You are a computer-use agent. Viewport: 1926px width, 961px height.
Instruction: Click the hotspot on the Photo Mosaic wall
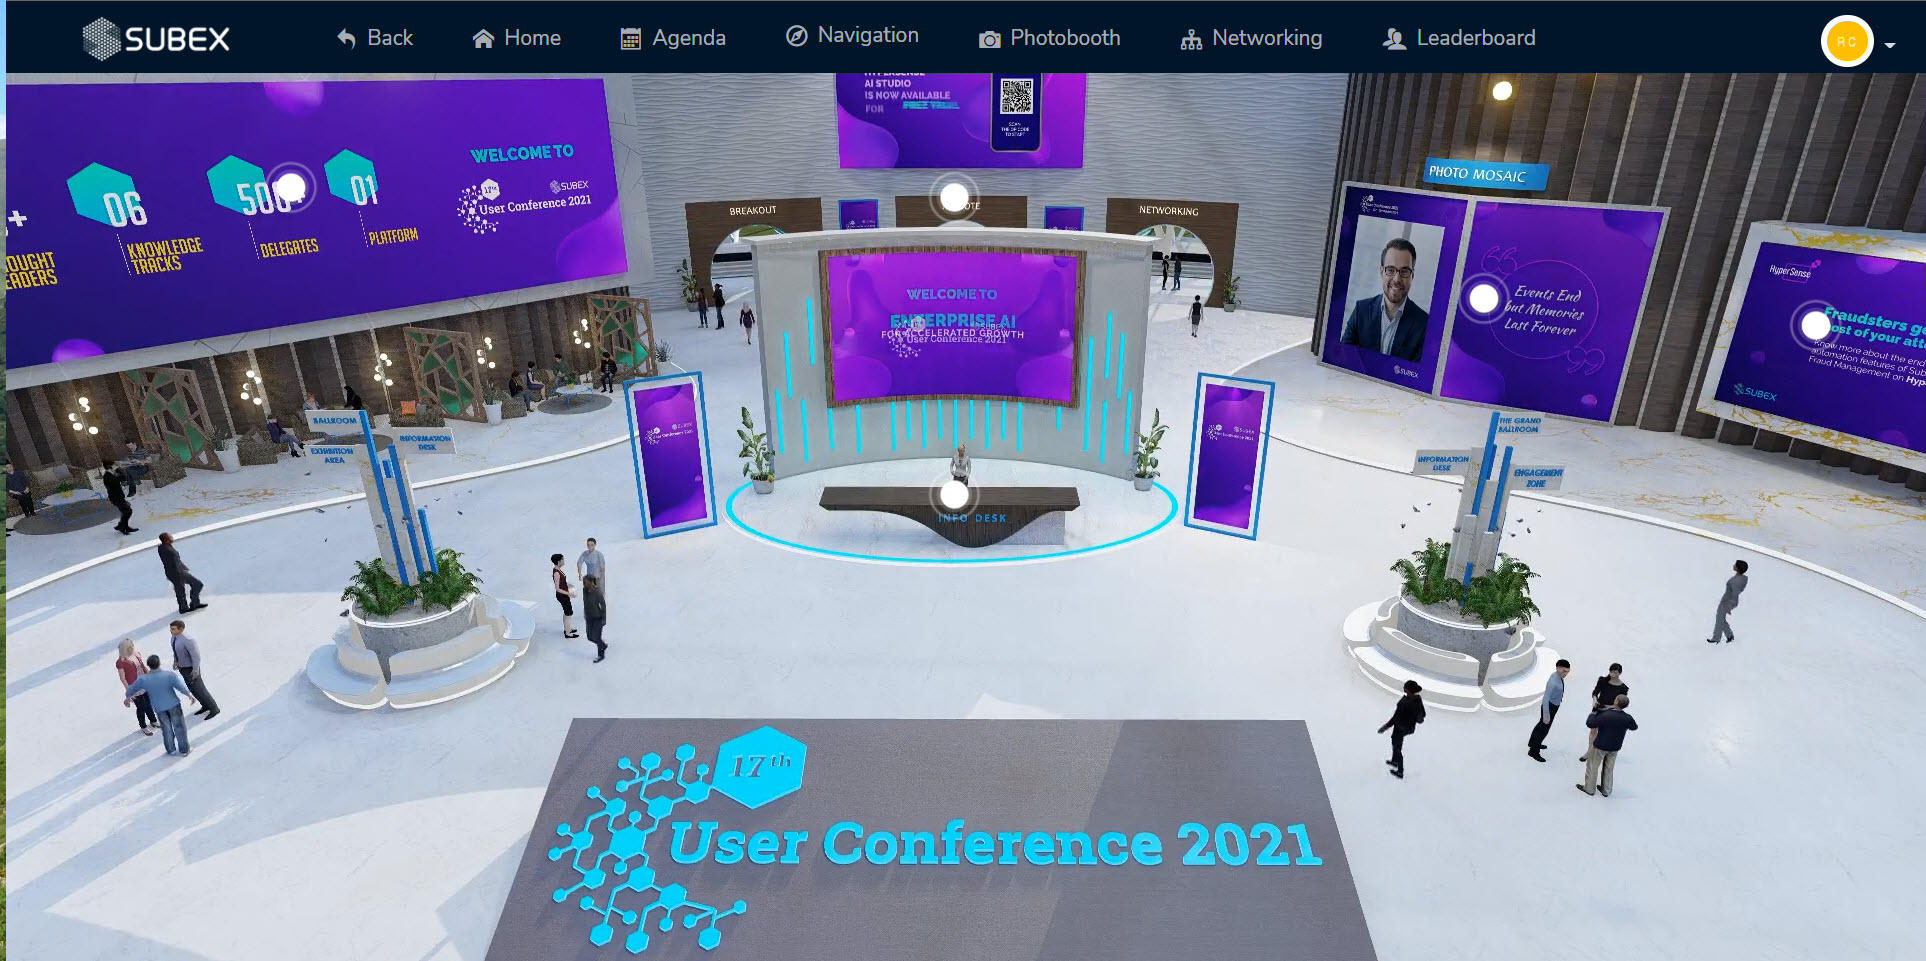1483,298
